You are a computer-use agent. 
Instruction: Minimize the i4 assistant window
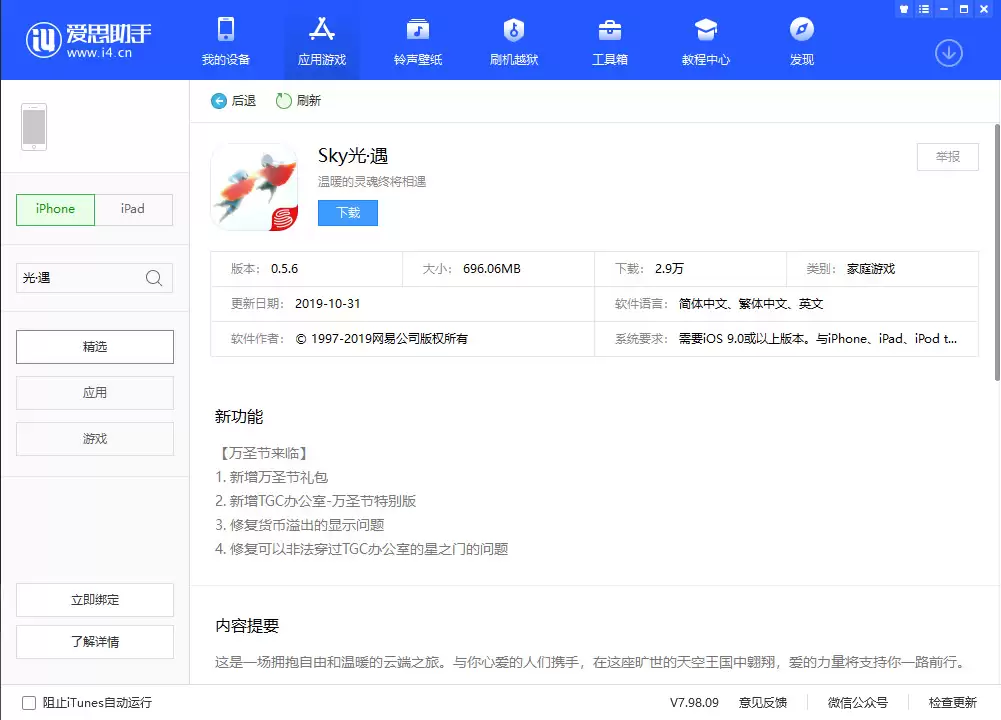coord(944,9)
